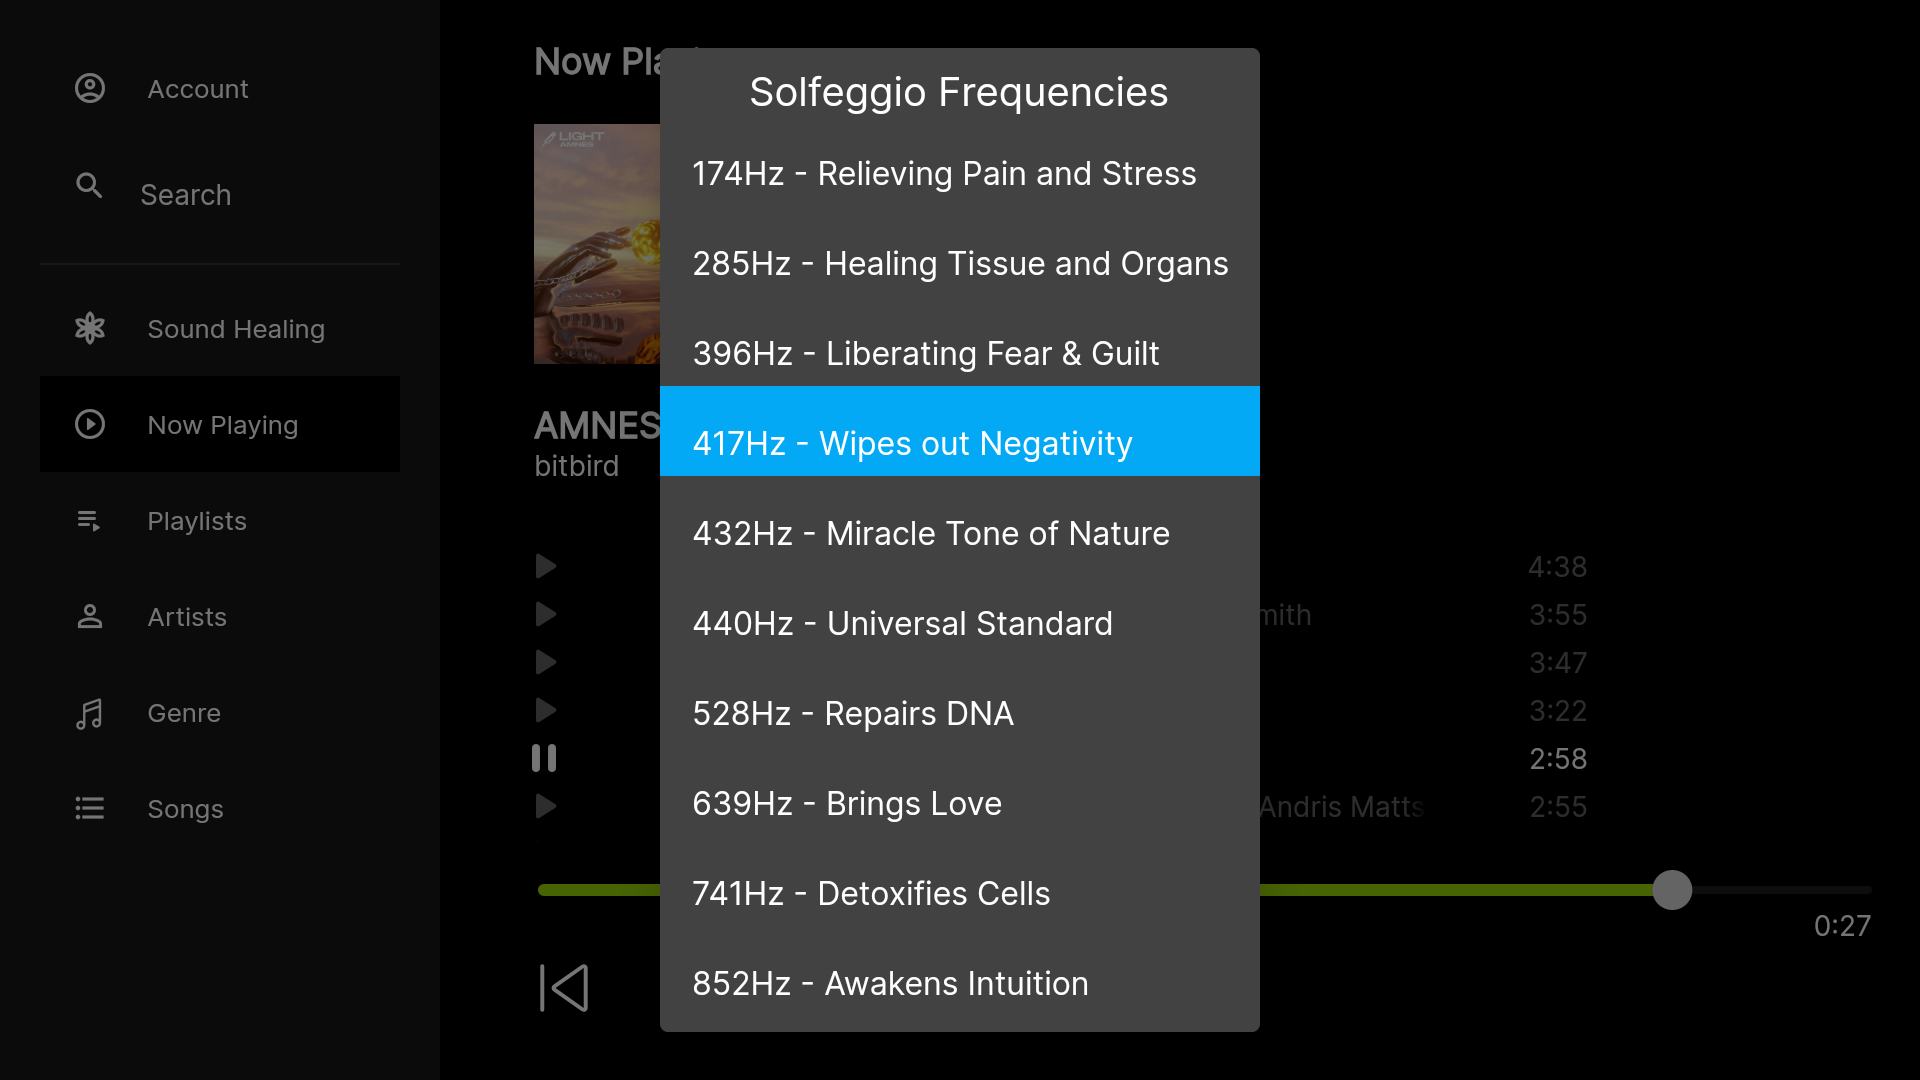Open Search via magnifying glass icon
Image resolution: width=1920 pixels, height=1080 pixels.
tap(89, 186)
